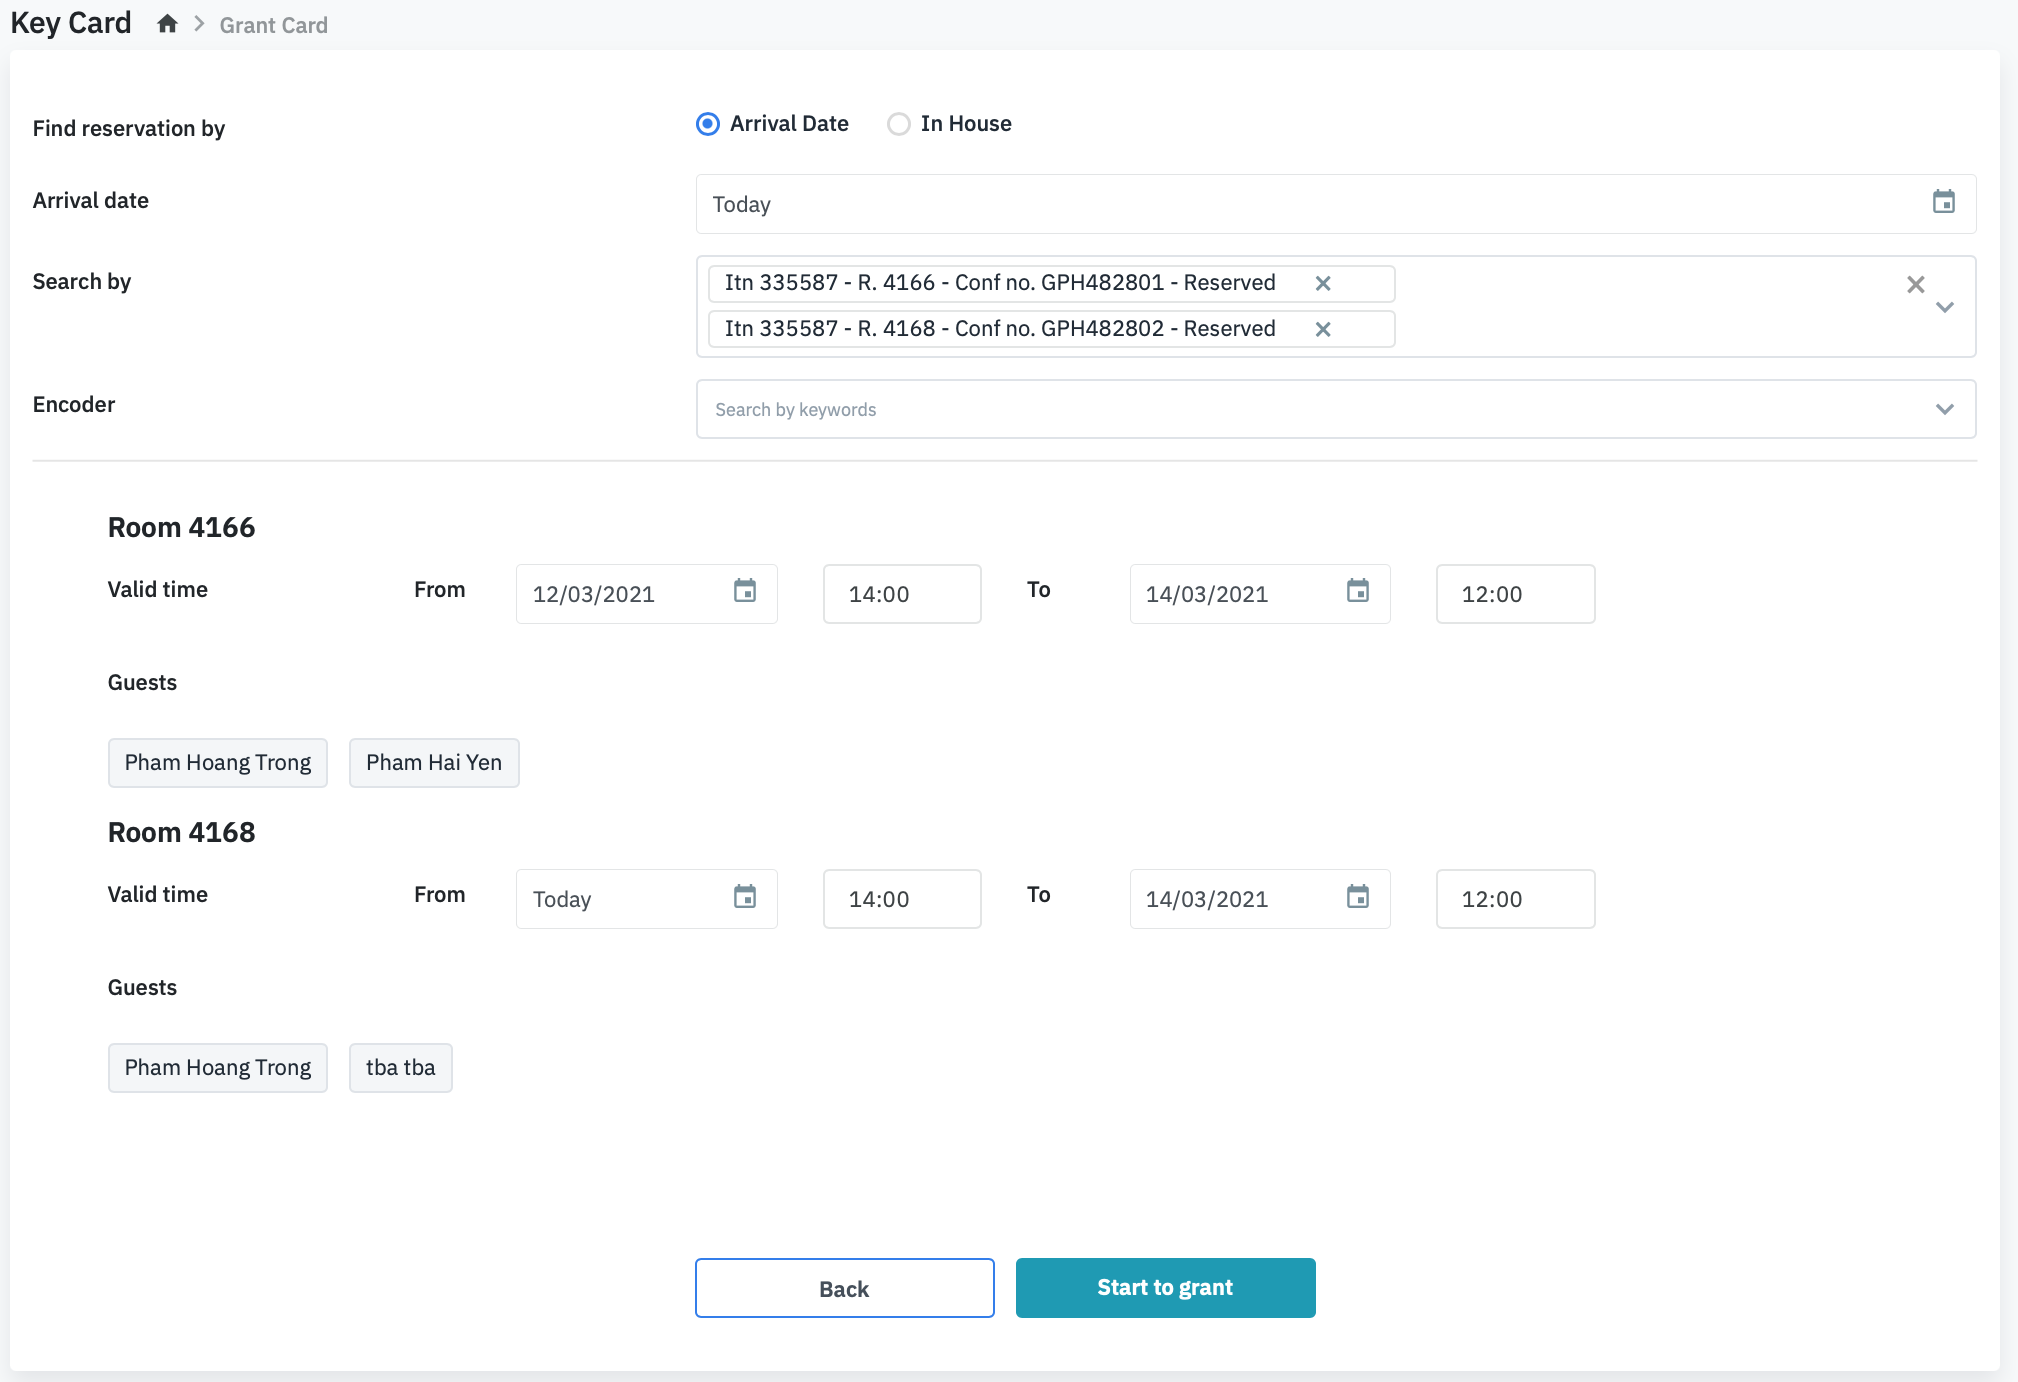Open Room 4168 To date calendar icon
This screenshot has height=1382, width=2018.
click(x=1357, y=896)
